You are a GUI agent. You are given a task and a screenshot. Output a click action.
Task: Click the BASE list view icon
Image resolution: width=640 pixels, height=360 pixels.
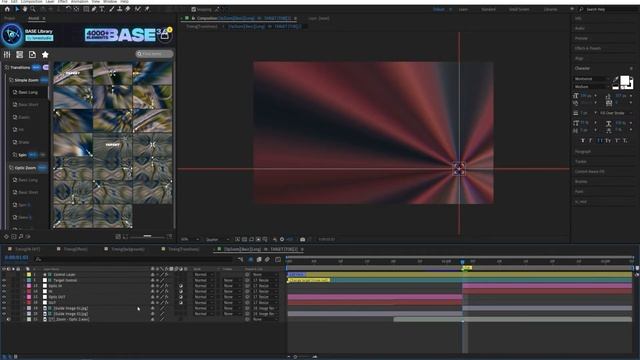pyautogui.click(x=20, y=54)
